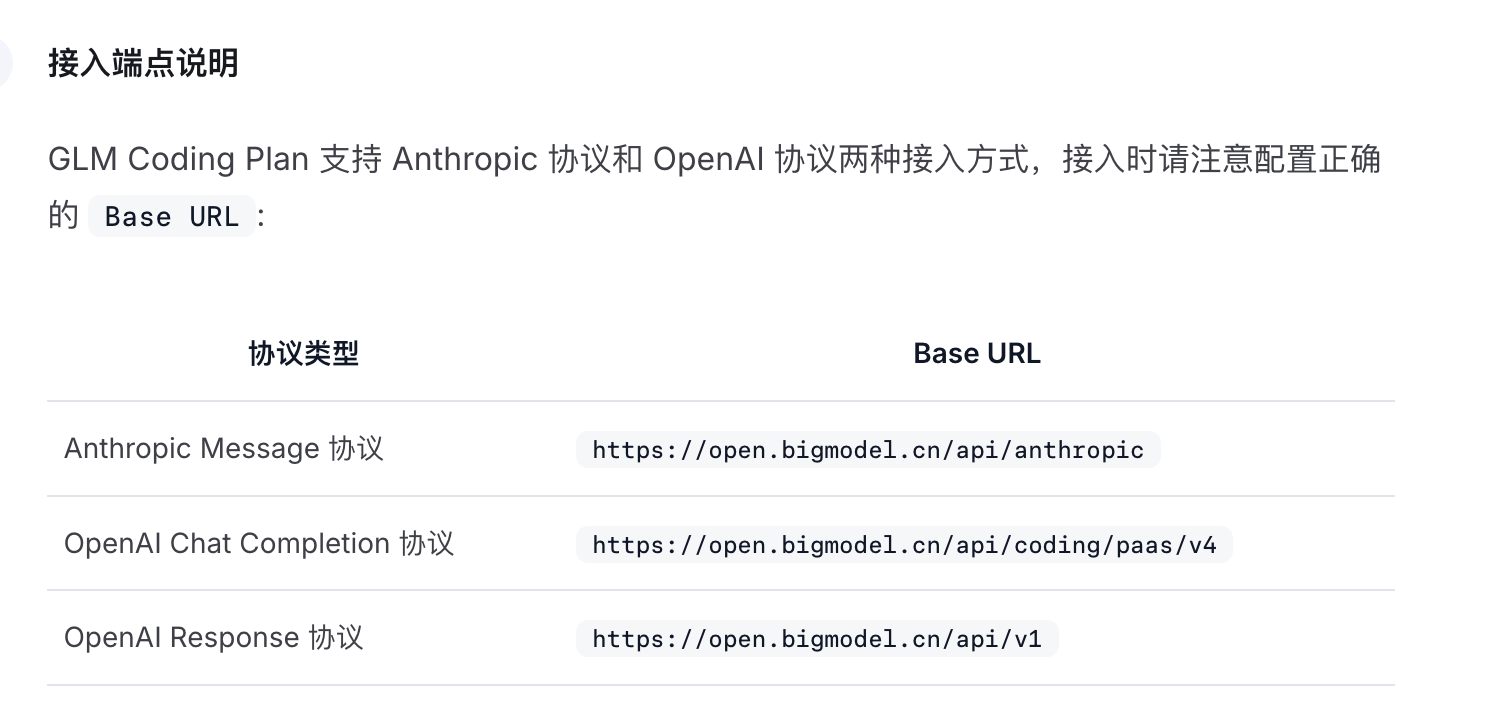
Task: Select the Base URL table column header
Action: (x=977, y=354)
